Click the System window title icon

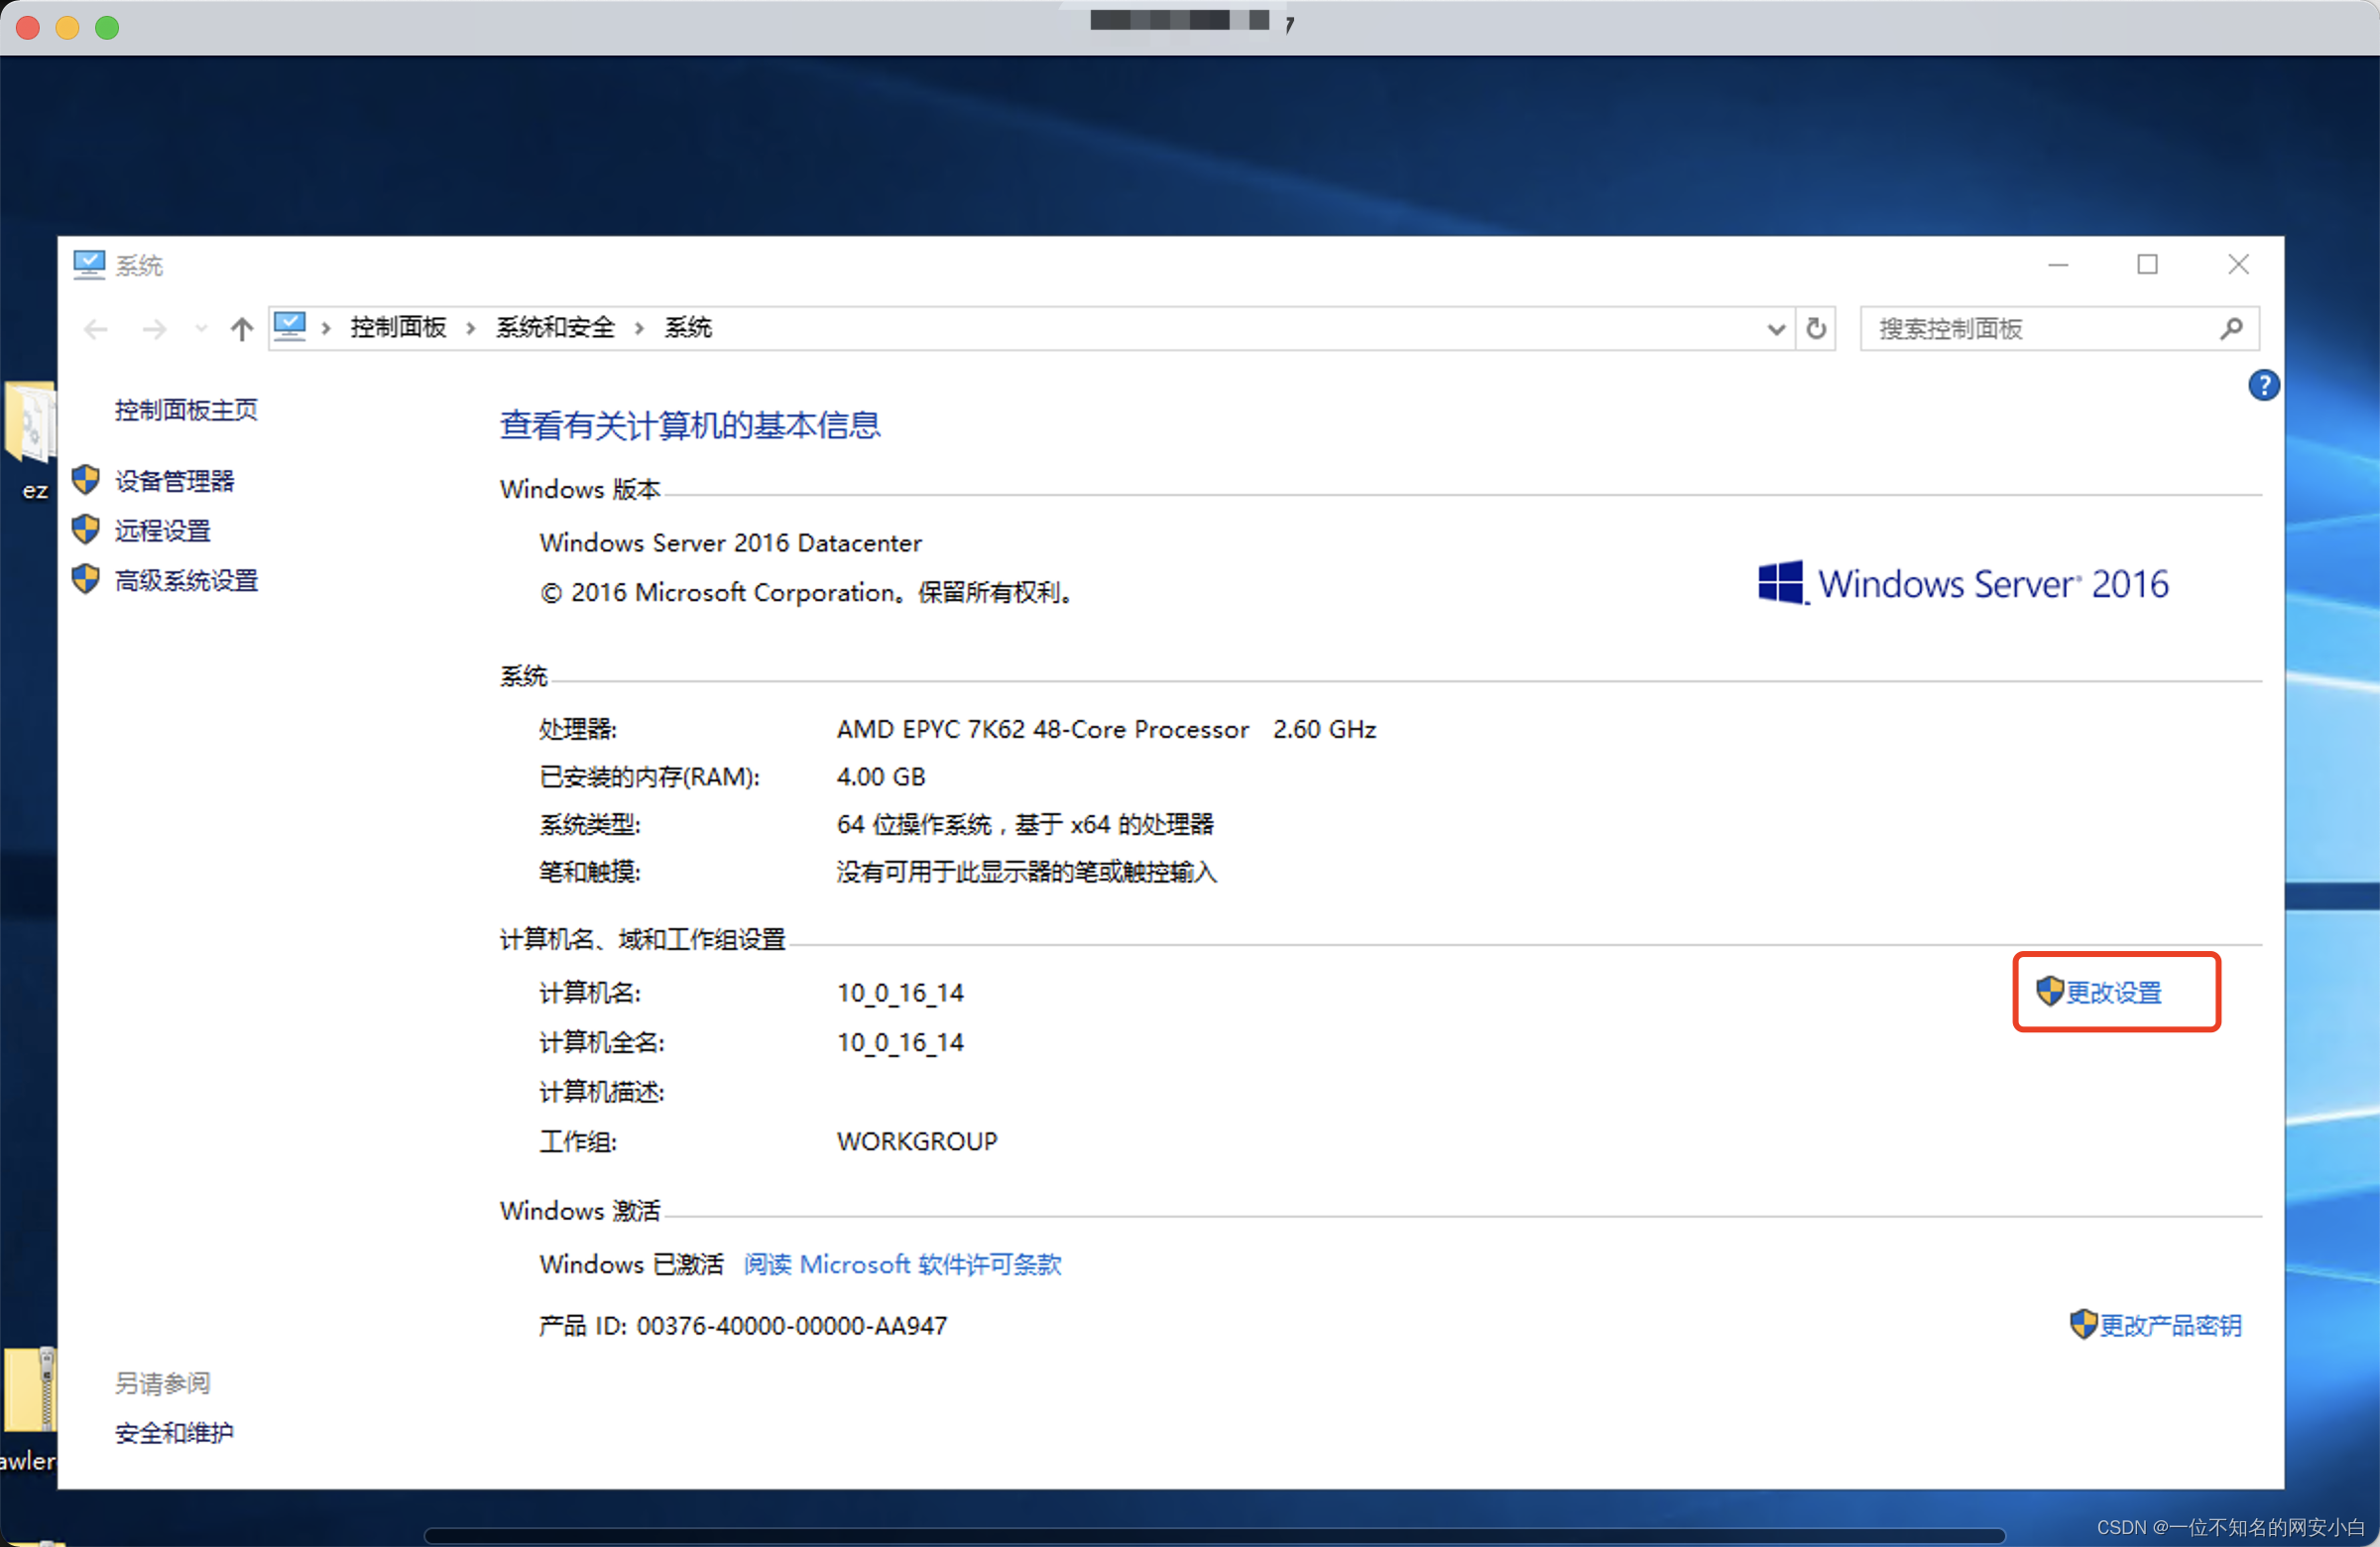click(89, 265)
